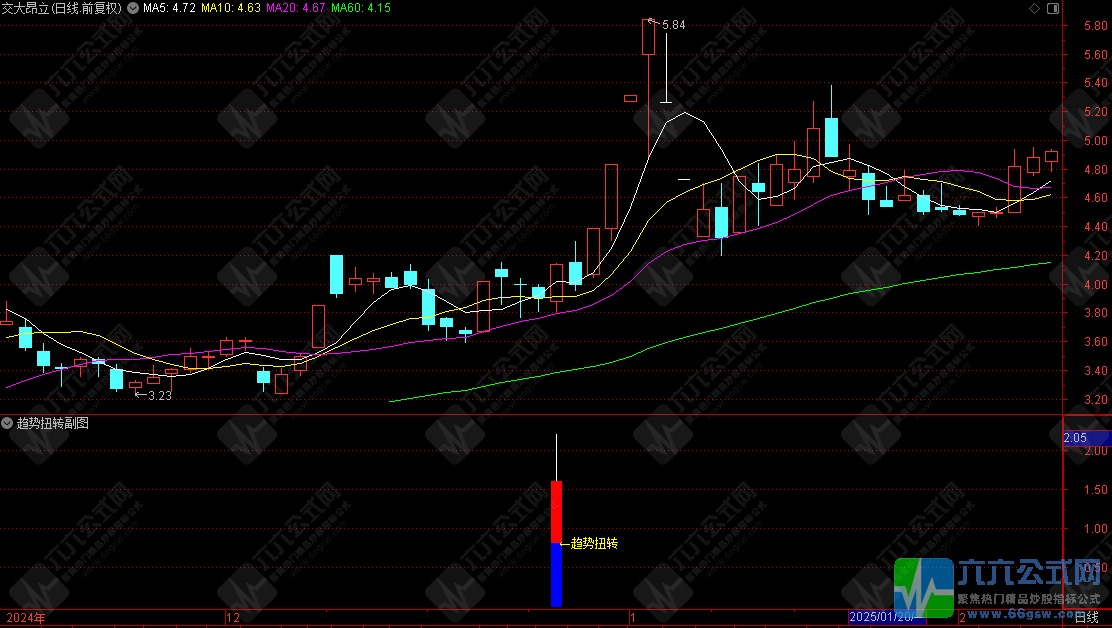The image size is (1112, 628).
Task: Click the 趋势扭转副图 indicator name
Action: tap(52, 423)
